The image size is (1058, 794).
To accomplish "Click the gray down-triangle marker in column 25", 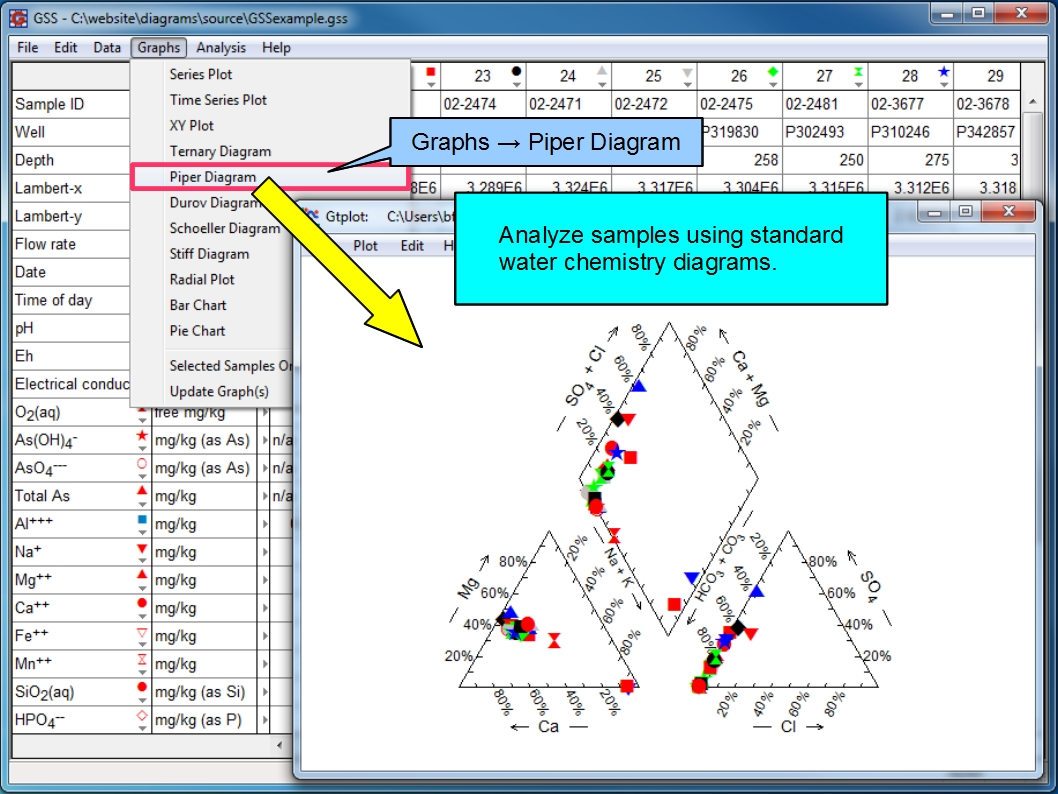I will click(x=688, y=72).
